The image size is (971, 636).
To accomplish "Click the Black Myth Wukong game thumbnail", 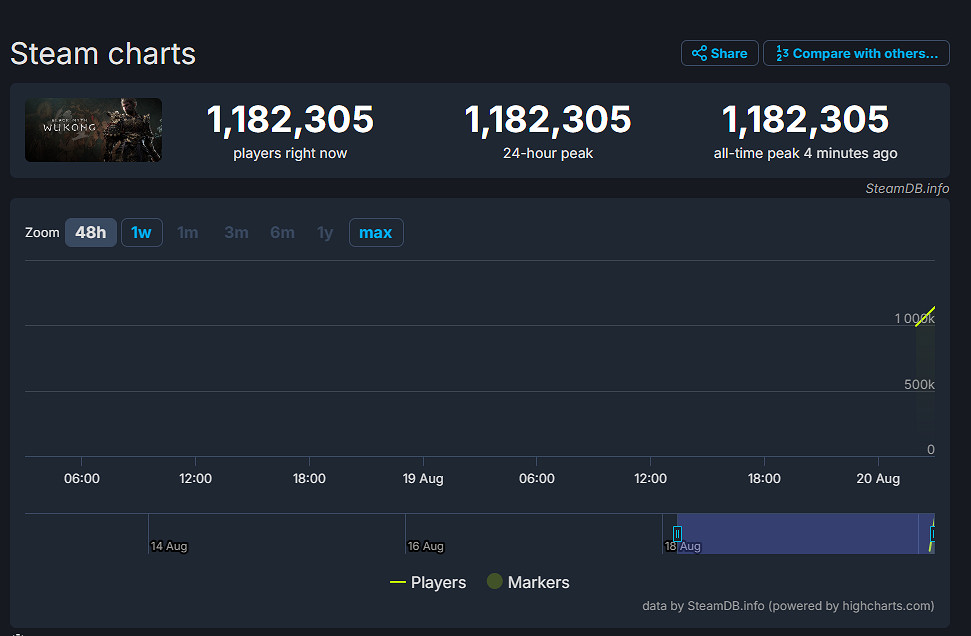I will [x=93, y=130].
